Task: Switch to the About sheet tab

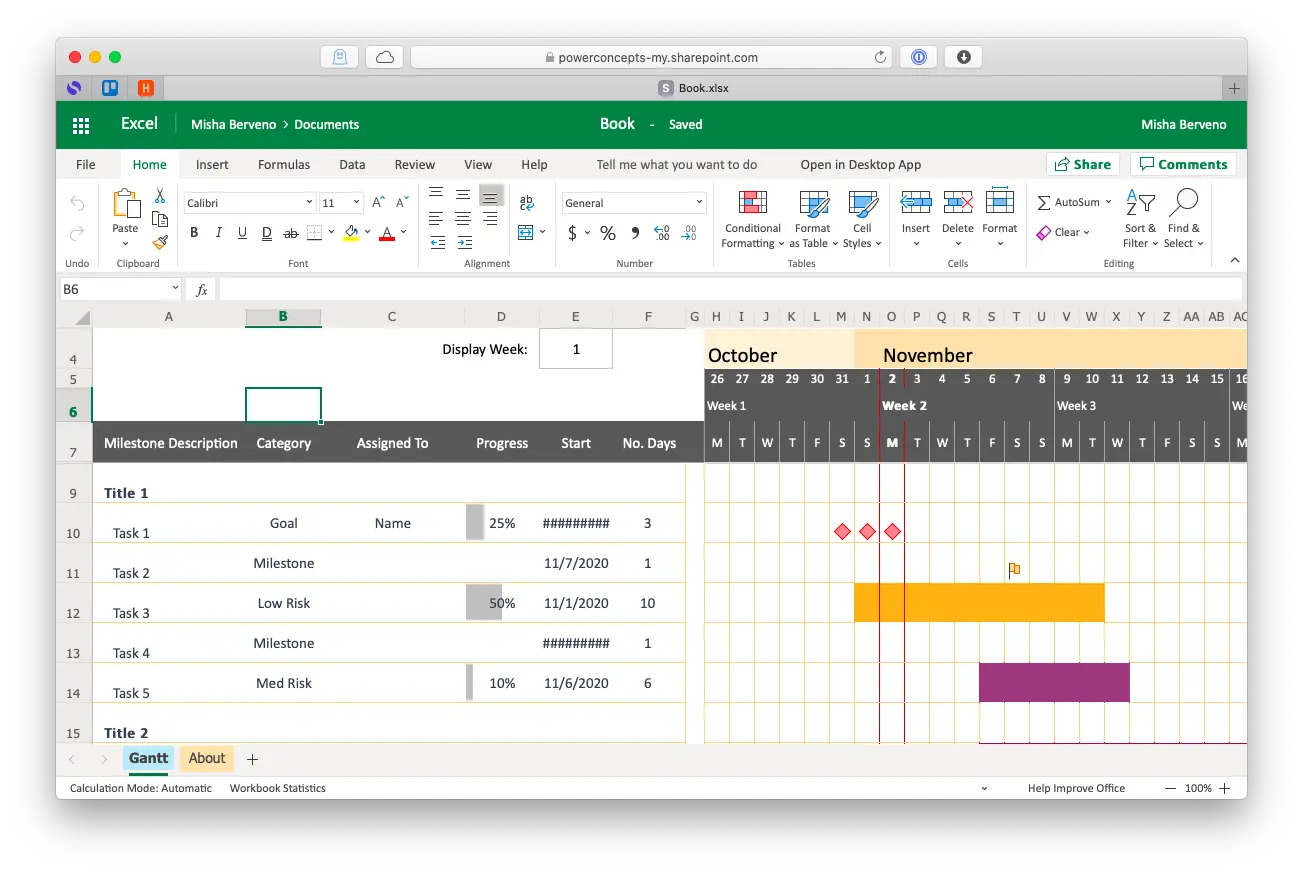Action: [206, 758]
